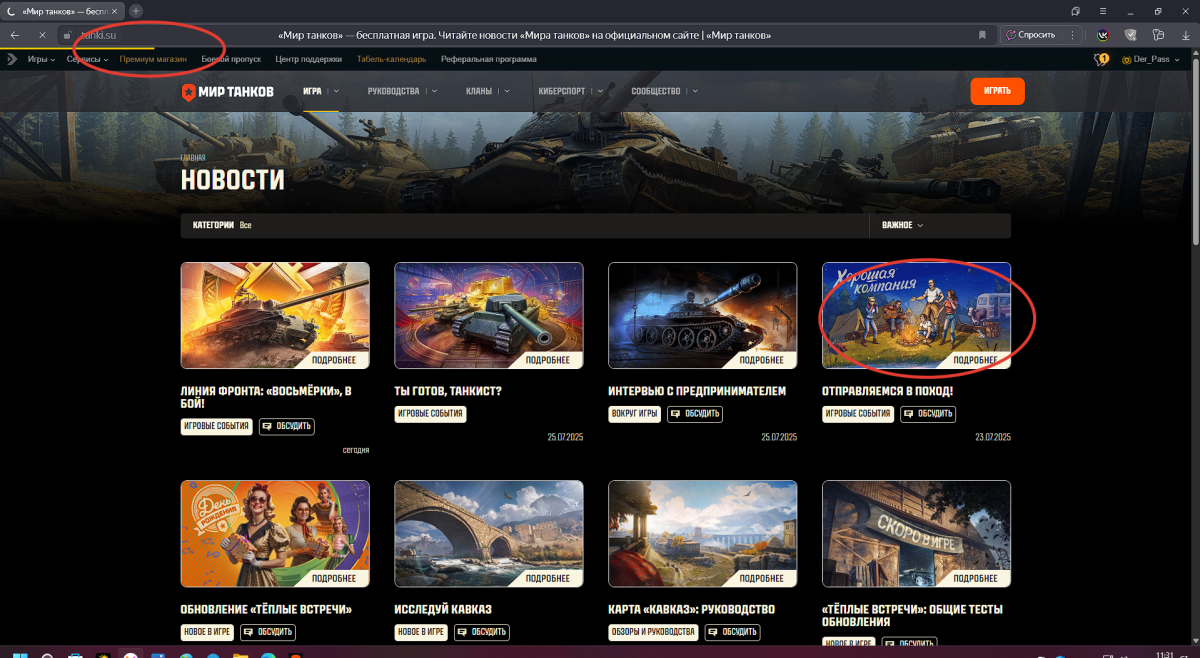1200x658 pixels.
Task: Open the ИГРА navigation item
Action: pos(312,91)
